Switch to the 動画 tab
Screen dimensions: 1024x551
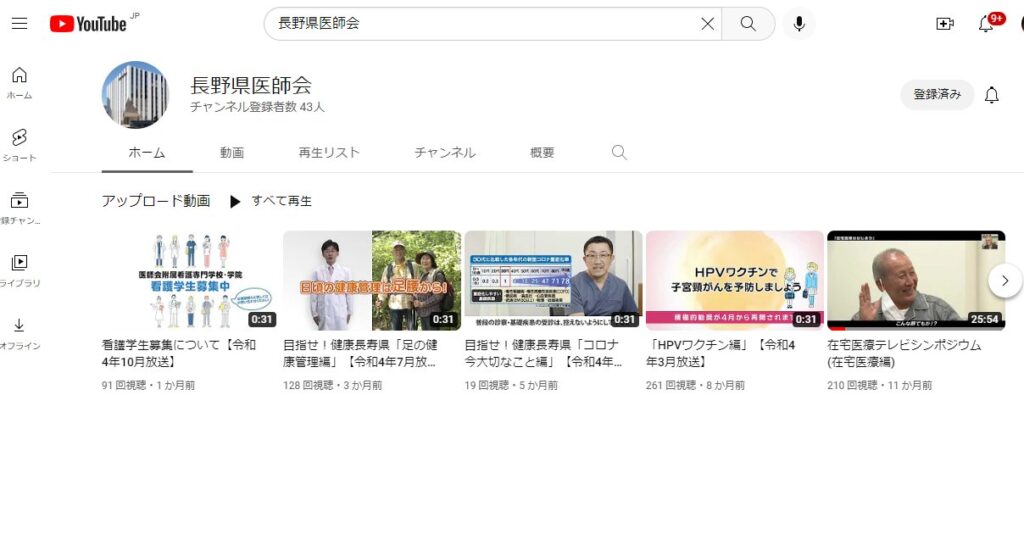[232, 153]
